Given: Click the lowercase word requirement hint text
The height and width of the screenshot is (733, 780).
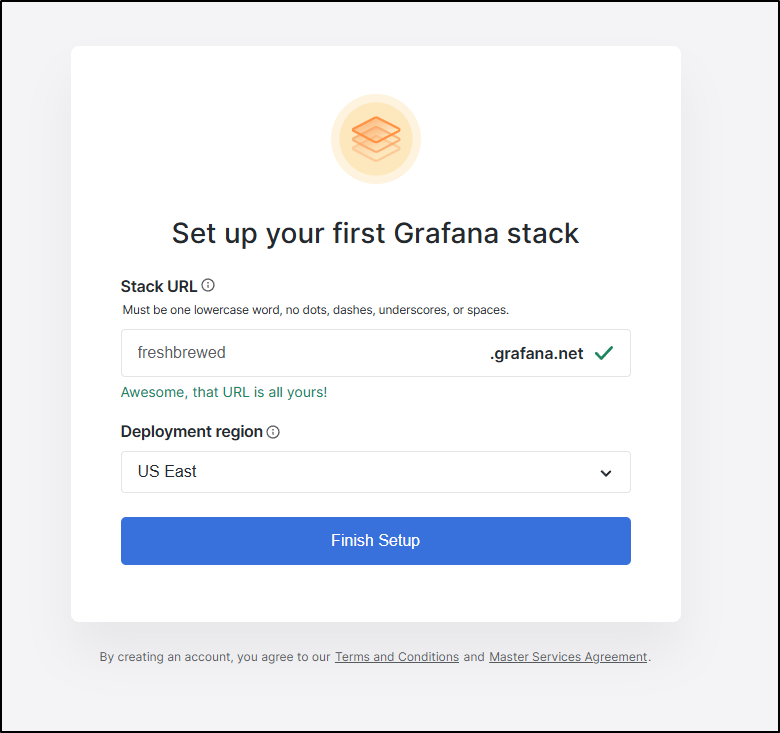Looking at the screenshot, I should pos(315,310).
